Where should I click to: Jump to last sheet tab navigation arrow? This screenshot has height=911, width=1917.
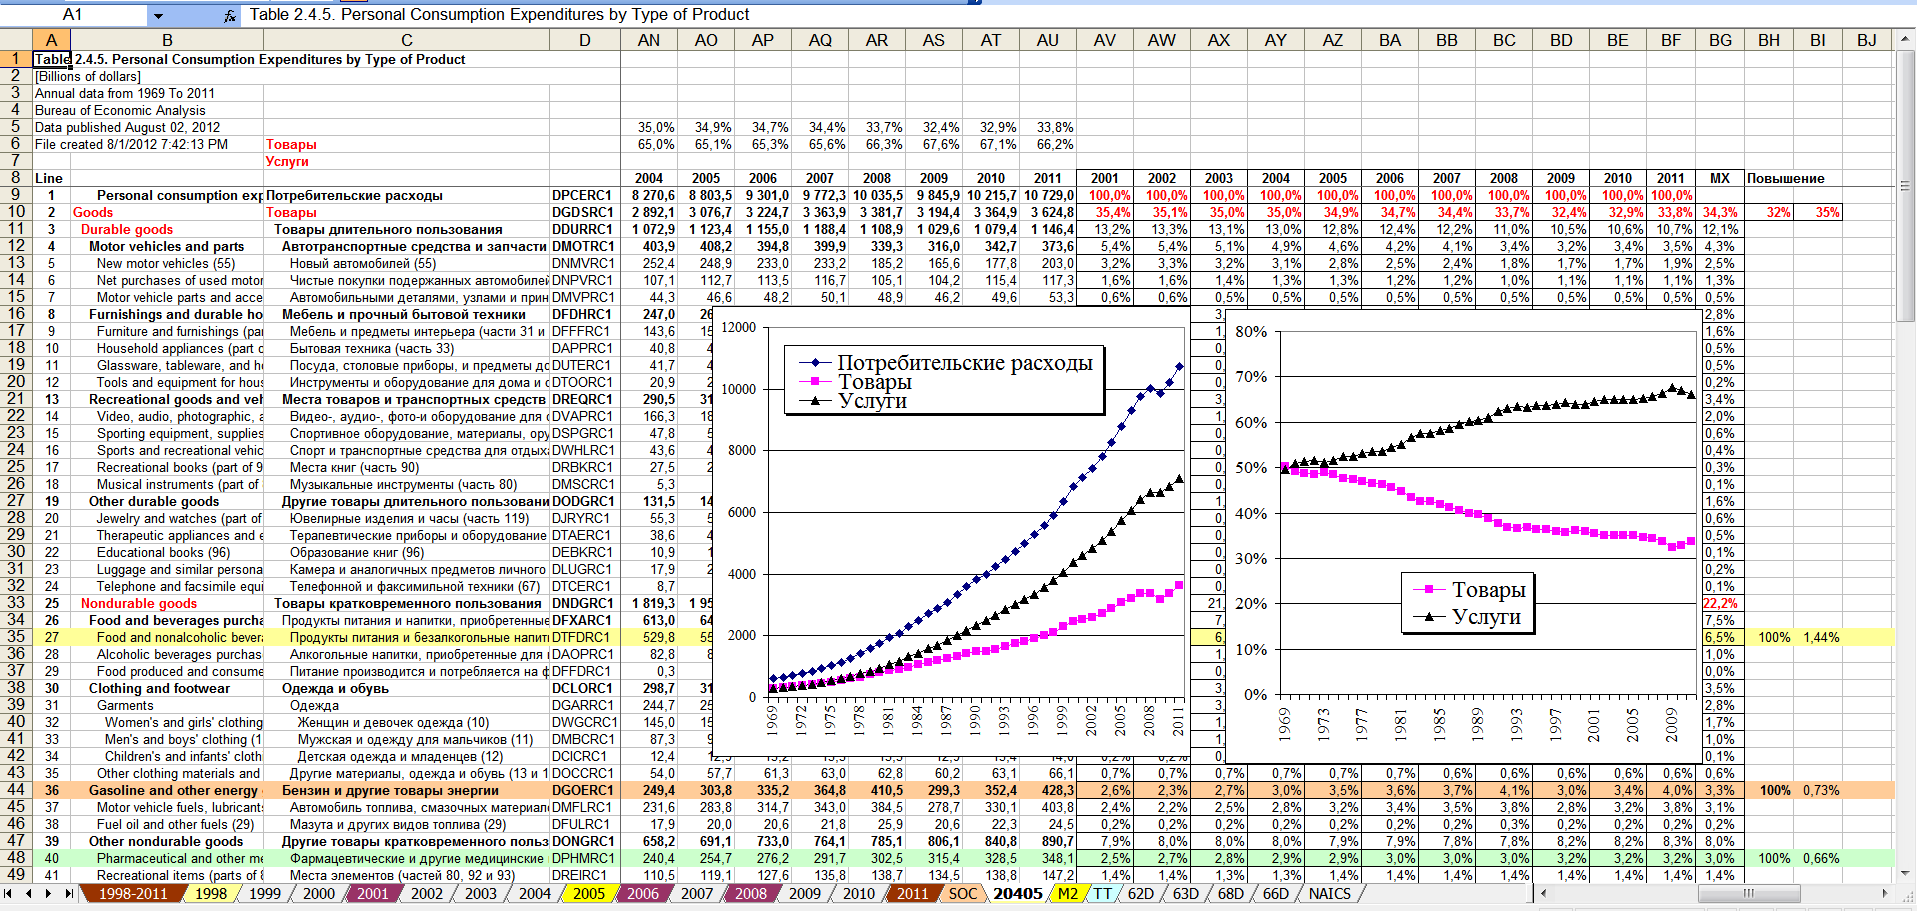pyautogui.click(x=68, y=893)
